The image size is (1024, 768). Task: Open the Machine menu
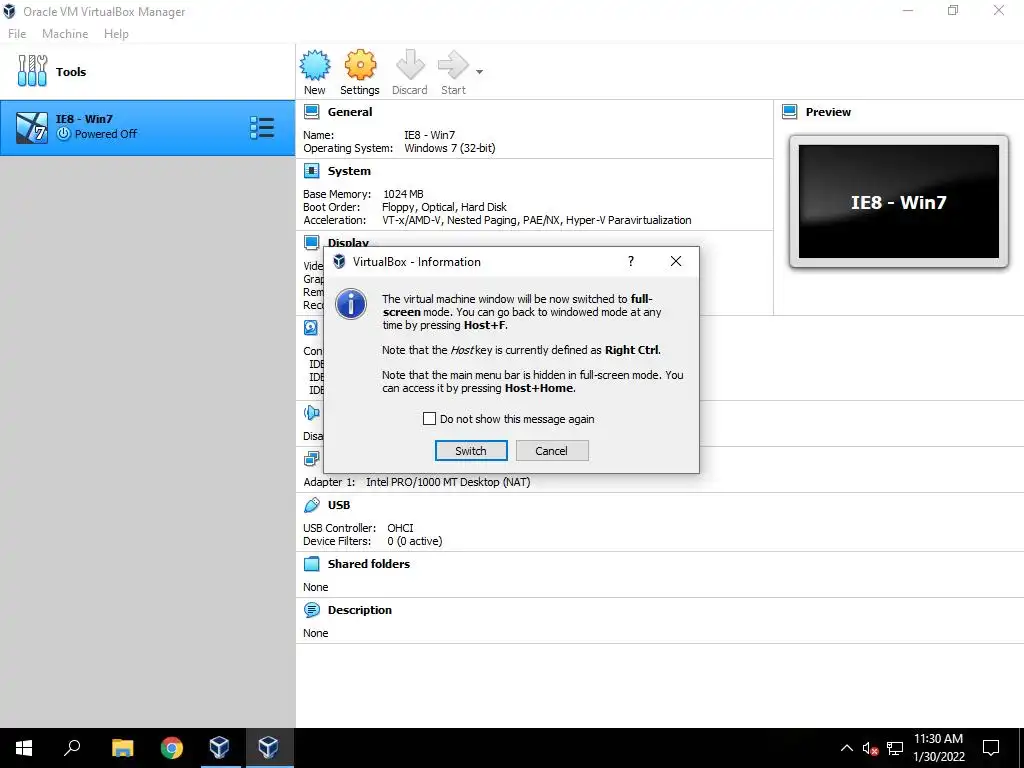point(65,34)
